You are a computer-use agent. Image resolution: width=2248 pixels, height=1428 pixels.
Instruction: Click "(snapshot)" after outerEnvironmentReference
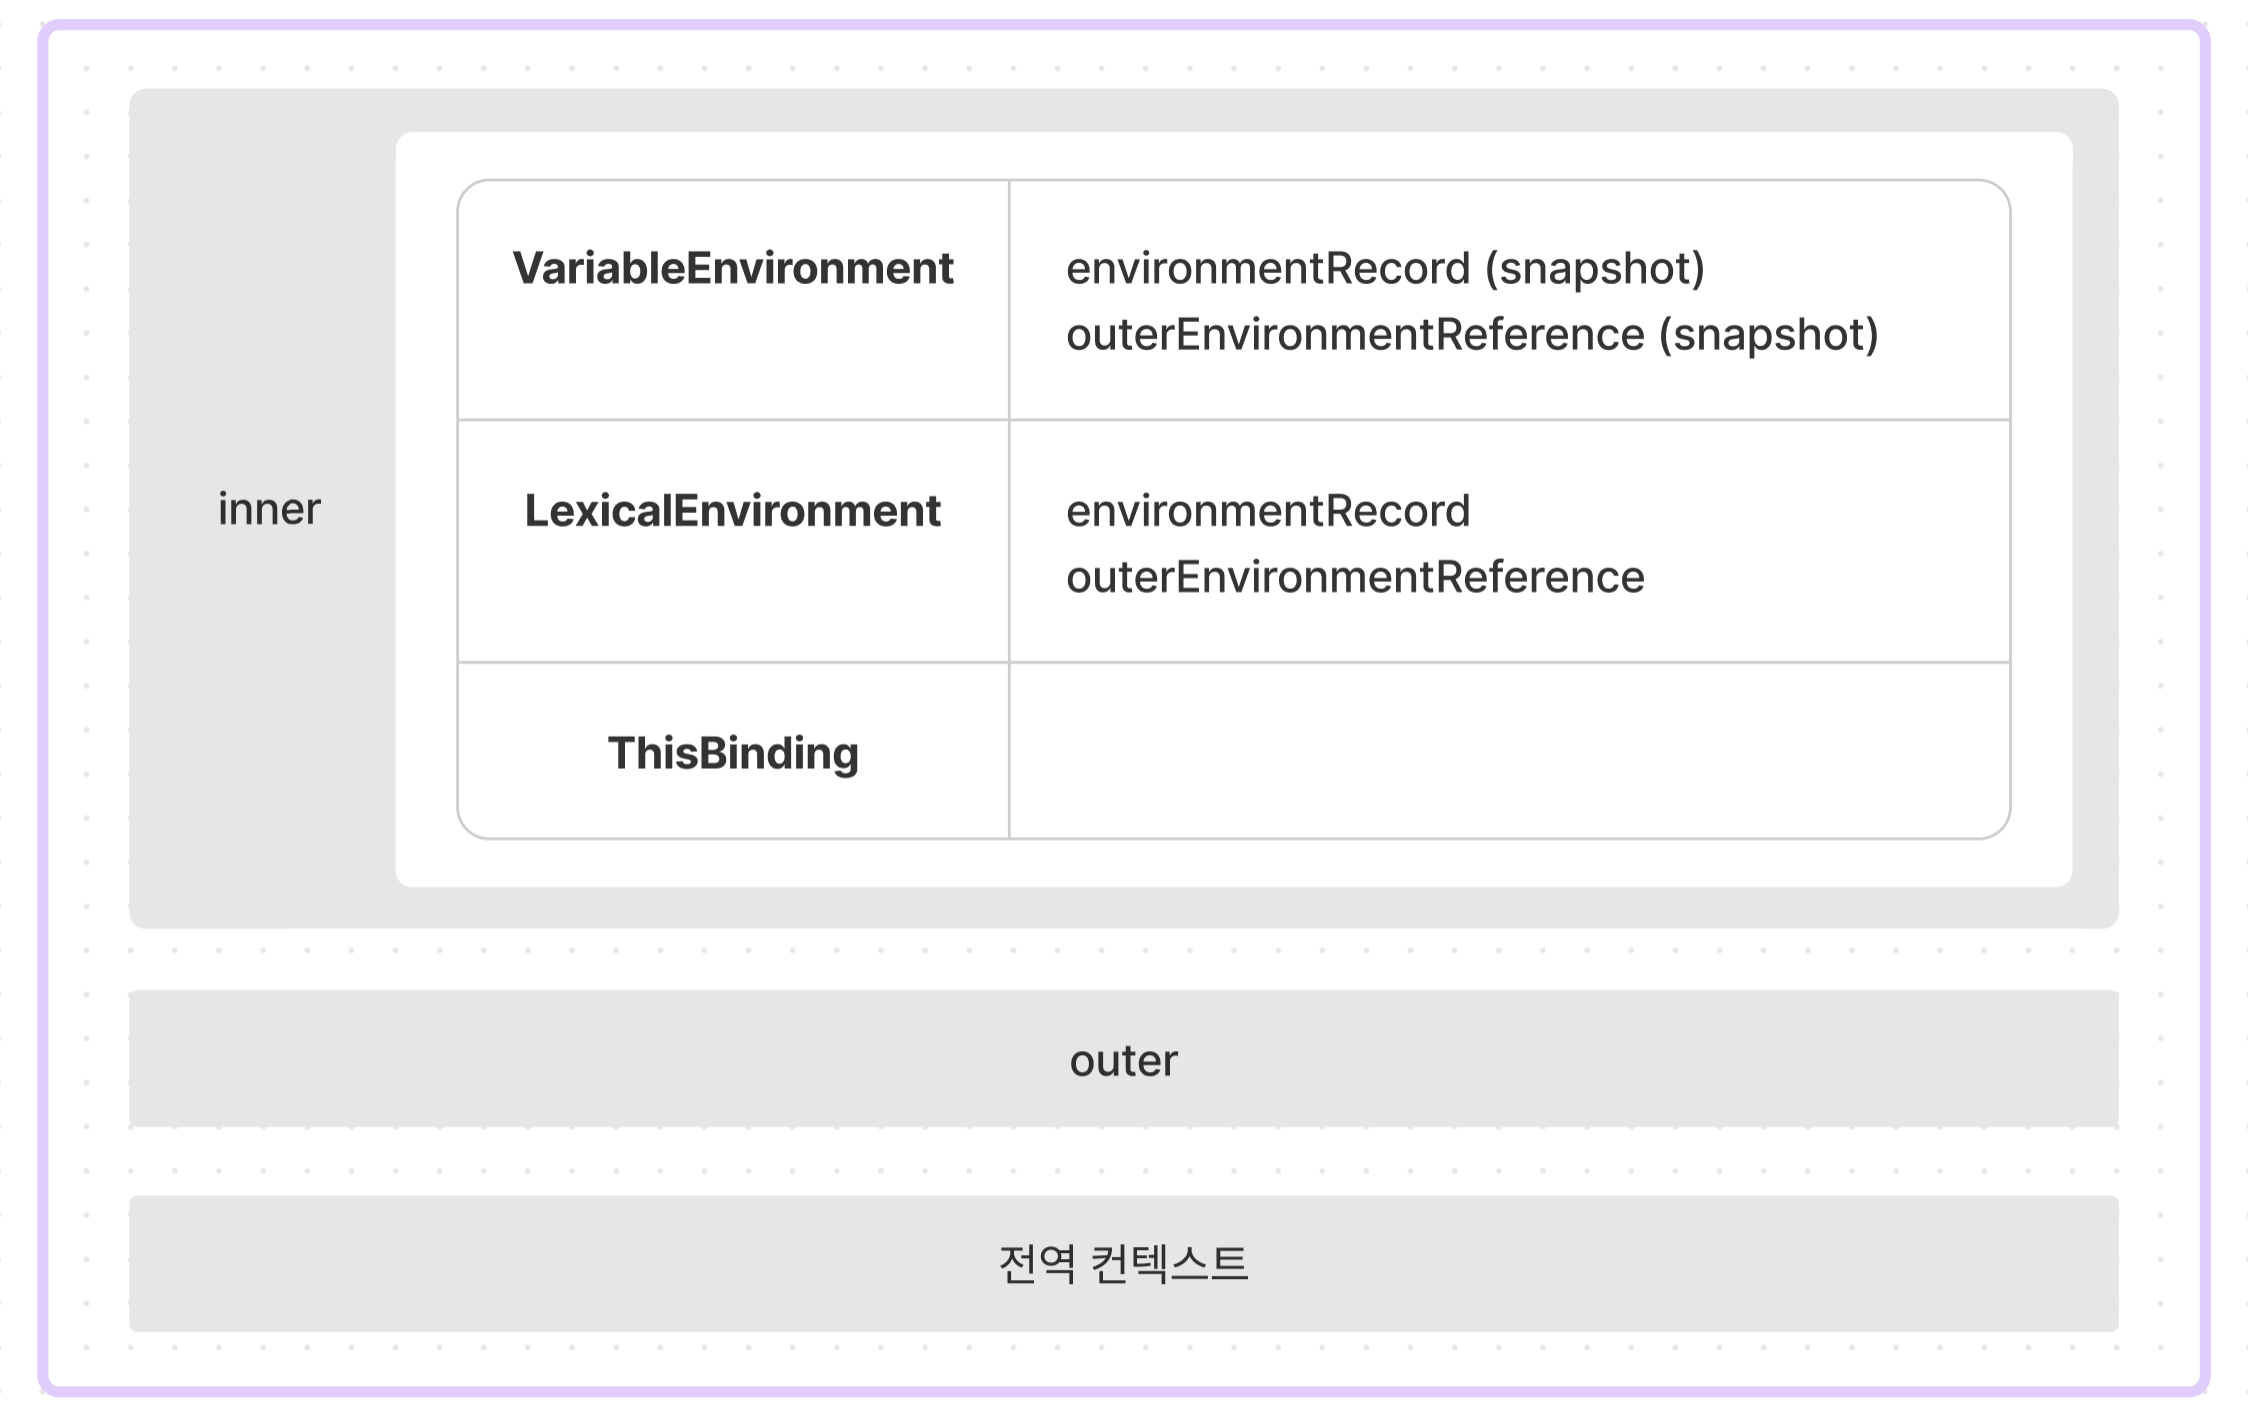(1769, 334)
